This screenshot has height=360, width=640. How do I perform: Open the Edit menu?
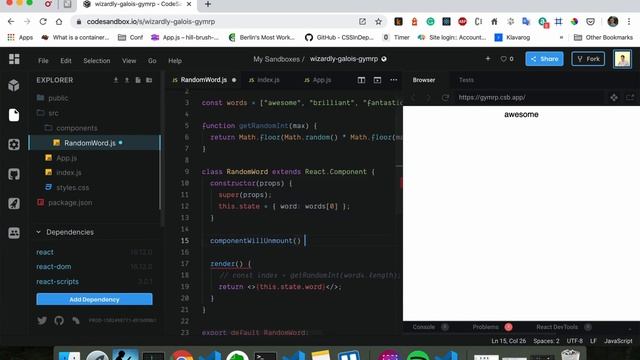pyautogui.click(x=66, y=61)
